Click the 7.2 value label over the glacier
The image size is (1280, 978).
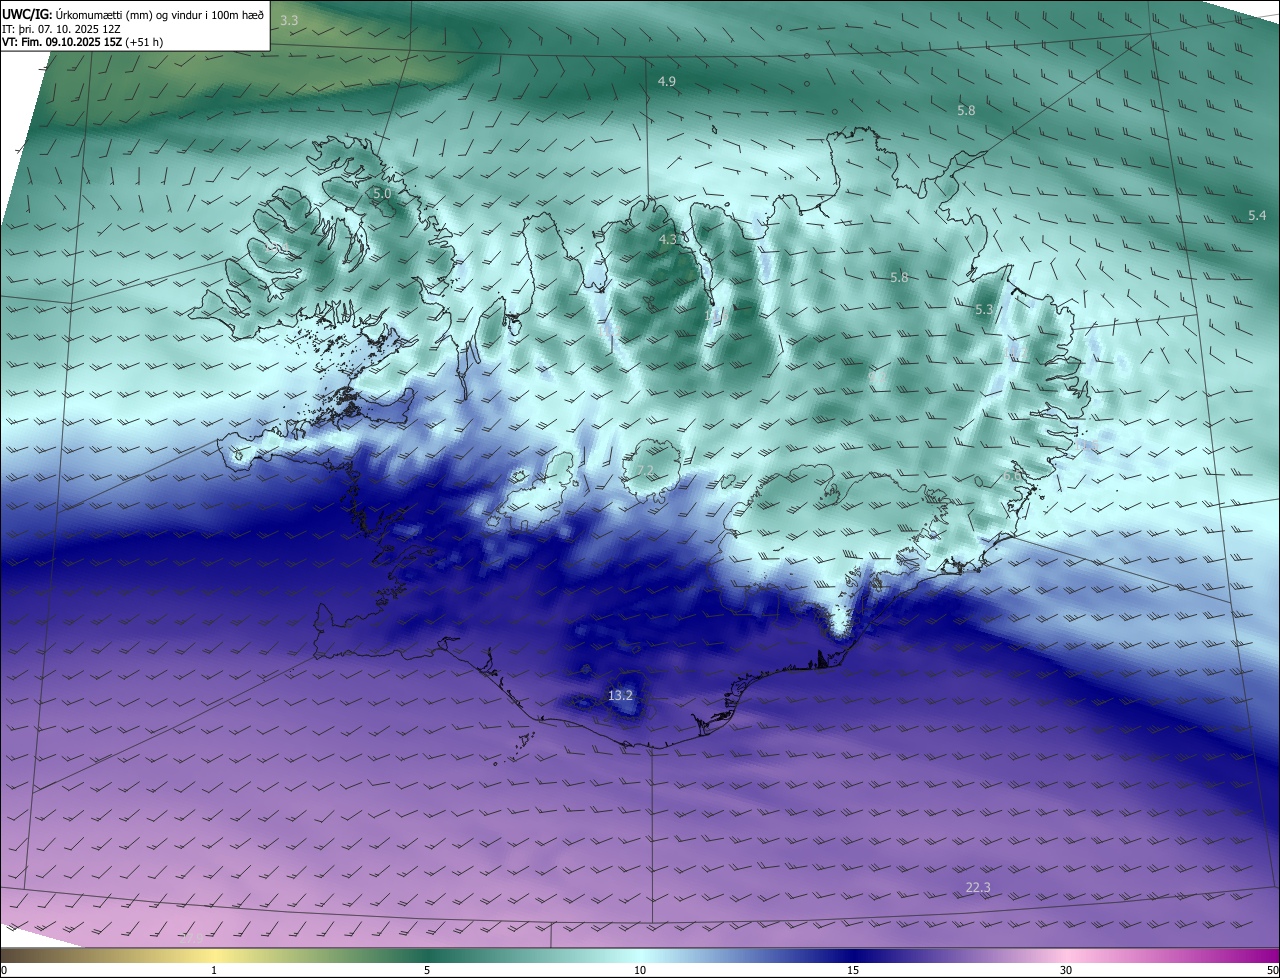point(644,471)
